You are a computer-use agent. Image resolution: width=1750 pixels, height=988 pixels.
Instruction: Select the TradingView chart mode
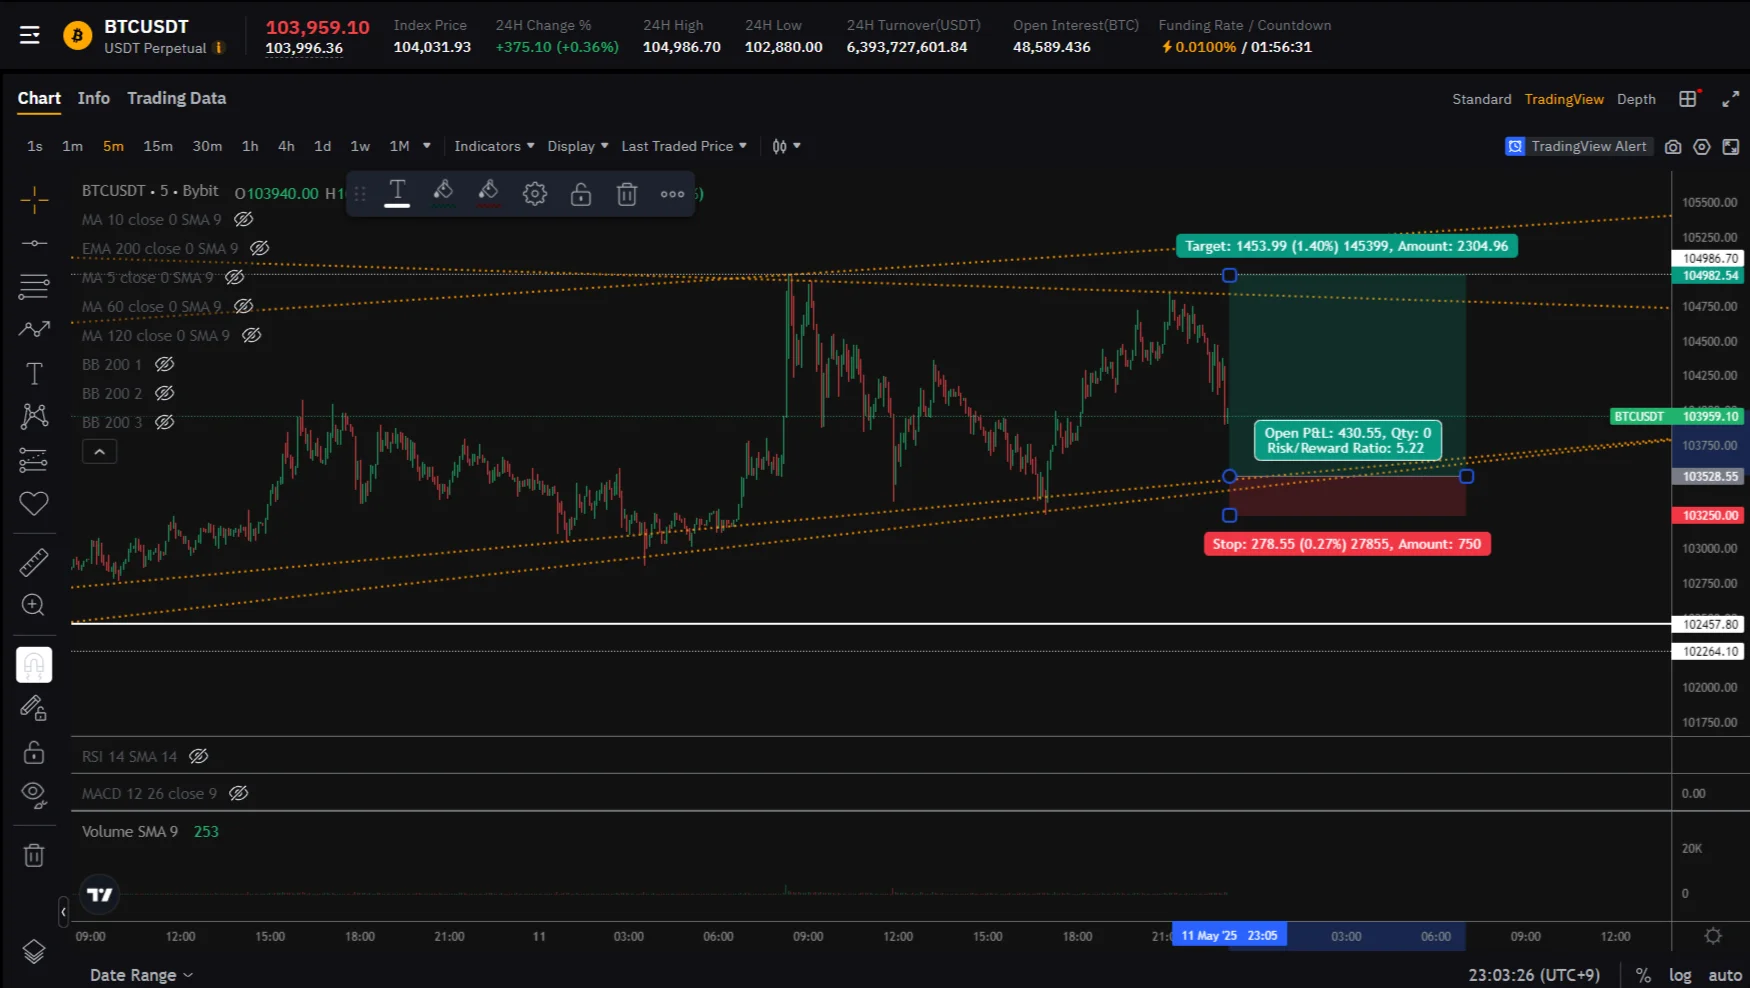1564,99
